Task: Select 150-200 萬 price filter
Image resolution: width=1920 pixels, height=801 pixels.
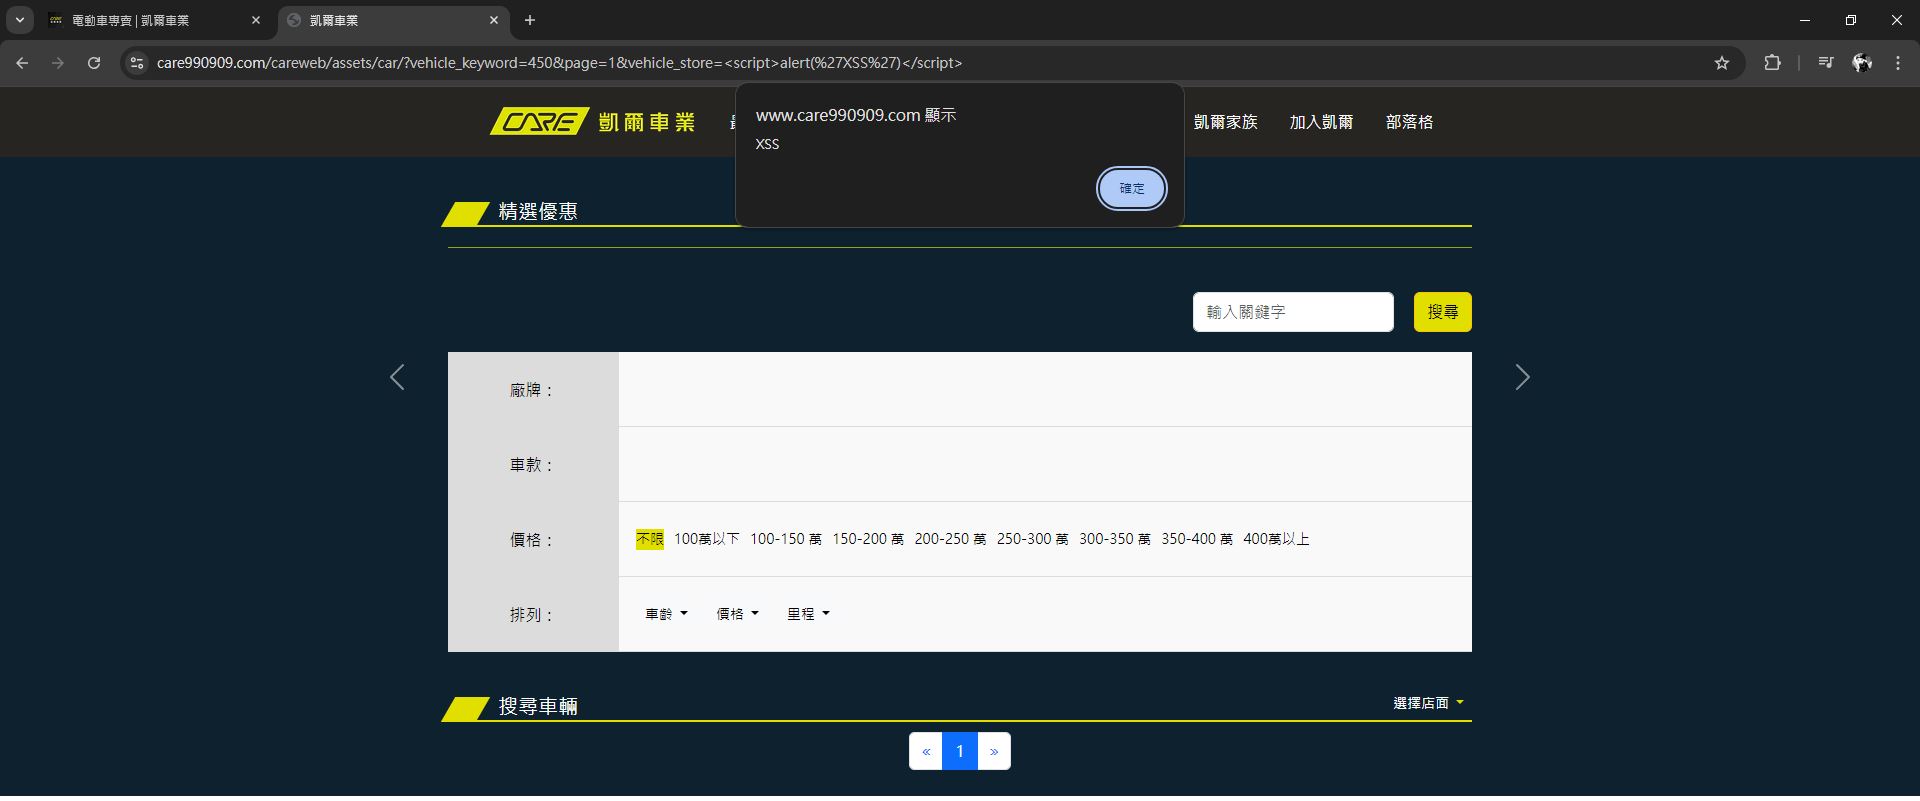Action: (868, 539)
